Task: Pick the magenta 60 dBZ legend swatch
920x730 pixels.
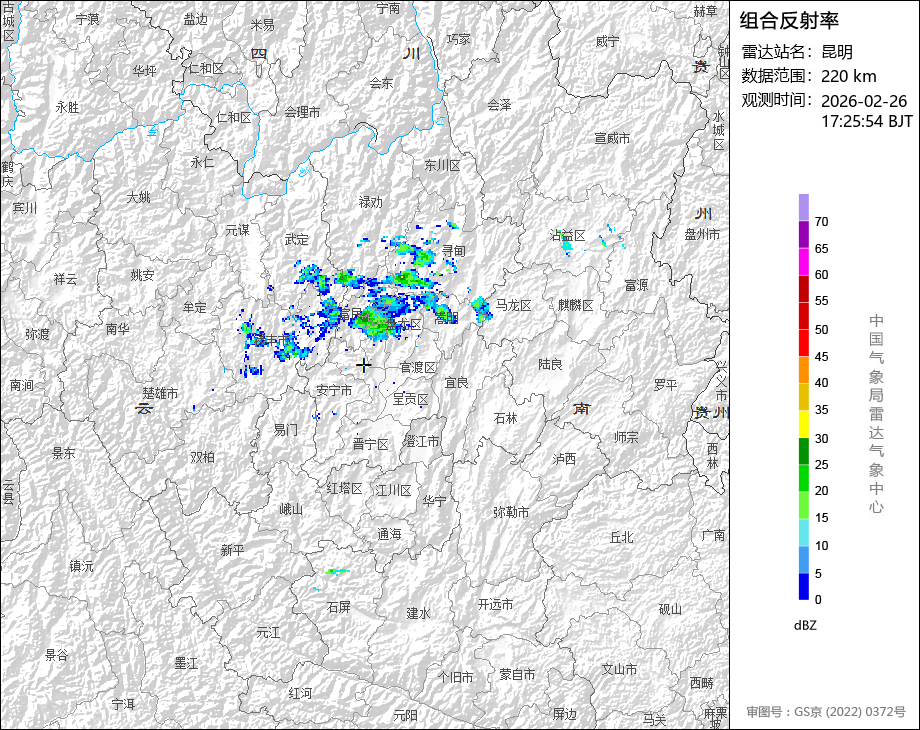Action: point(804,261)
